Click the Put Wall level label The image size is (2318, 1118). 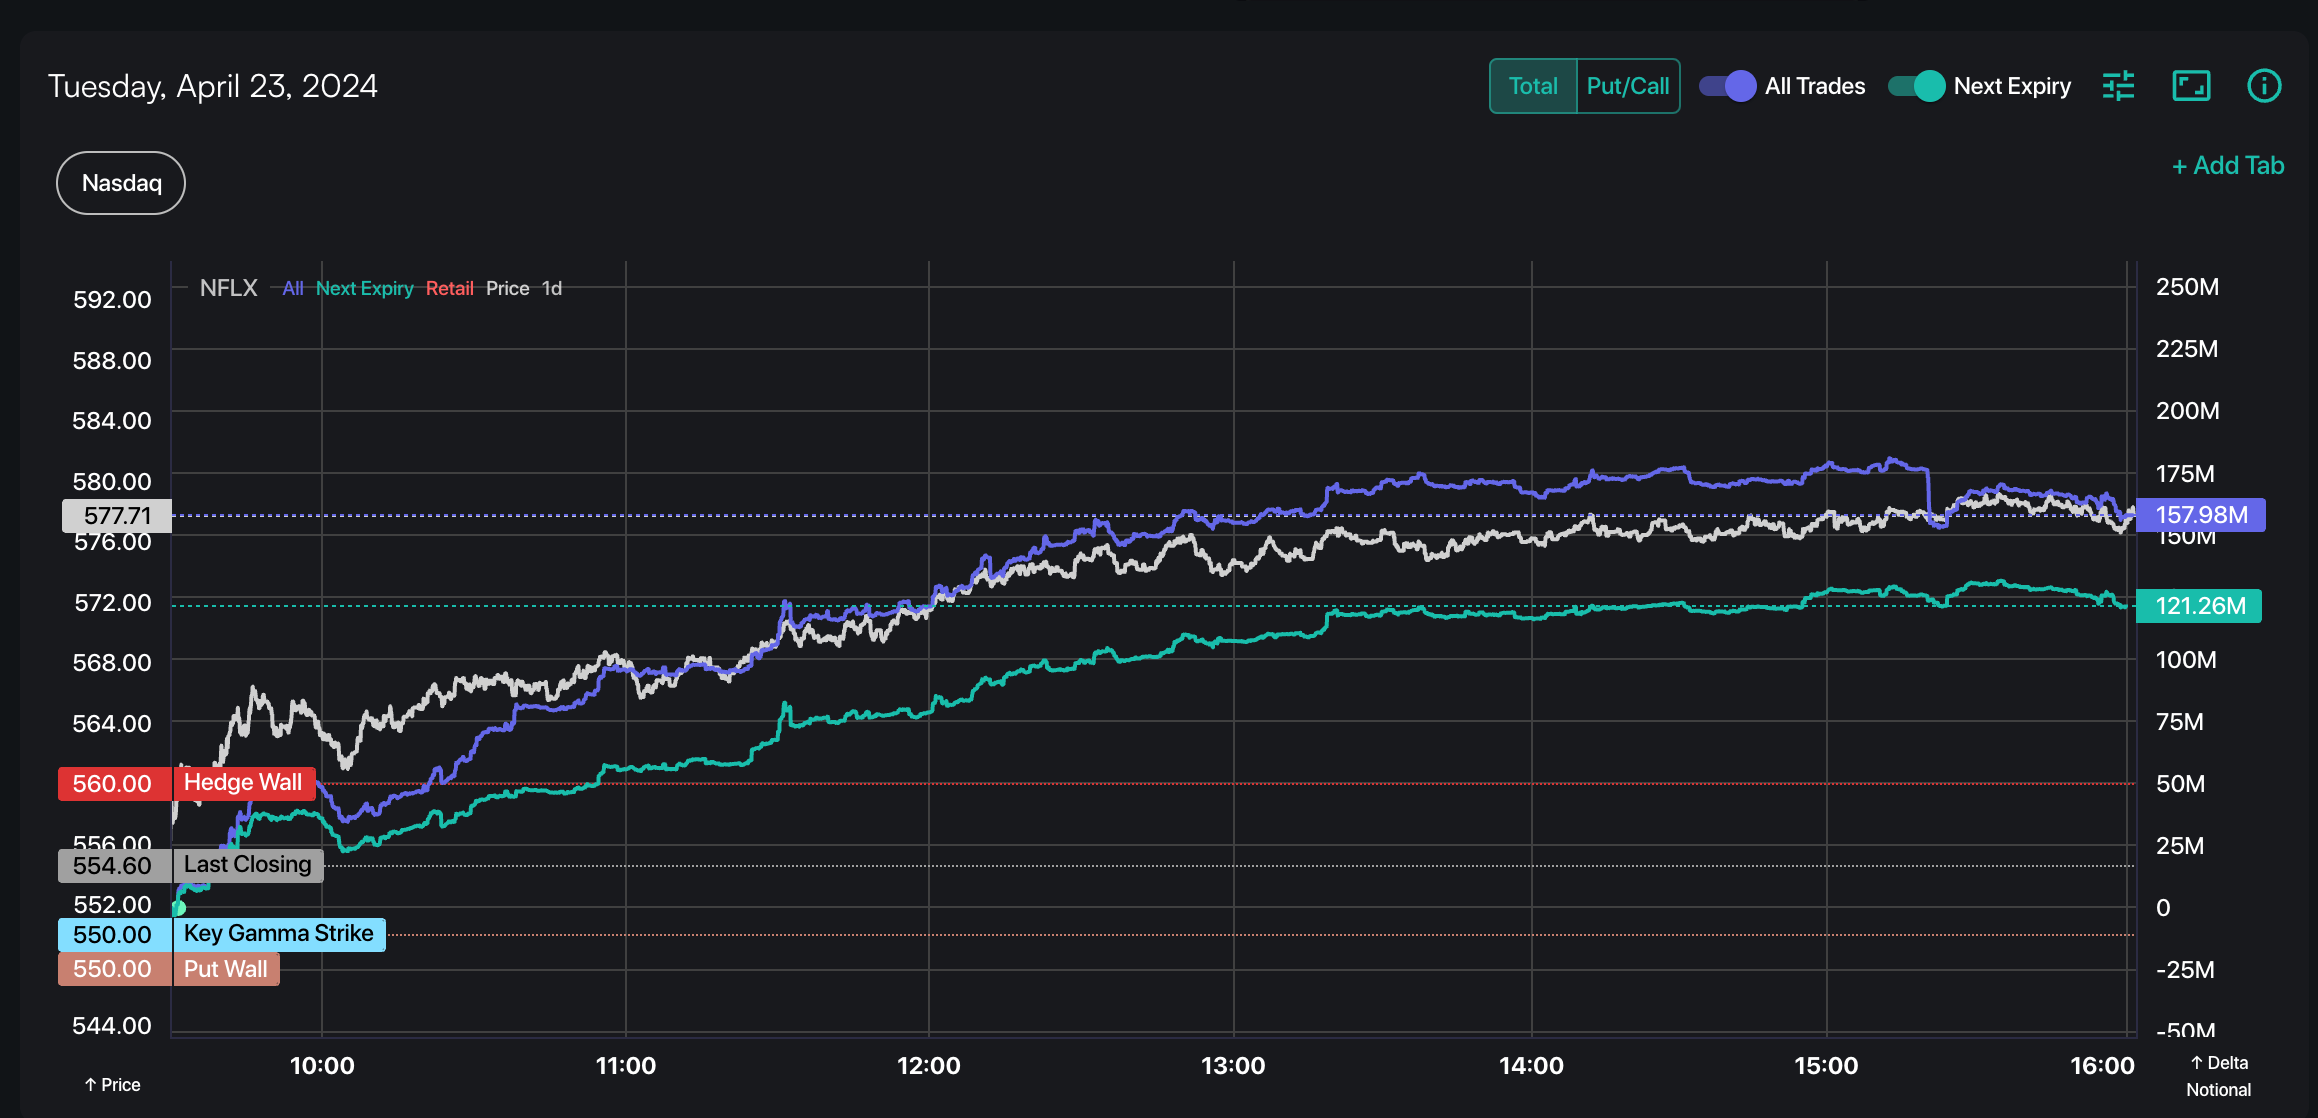click(225, 969)
